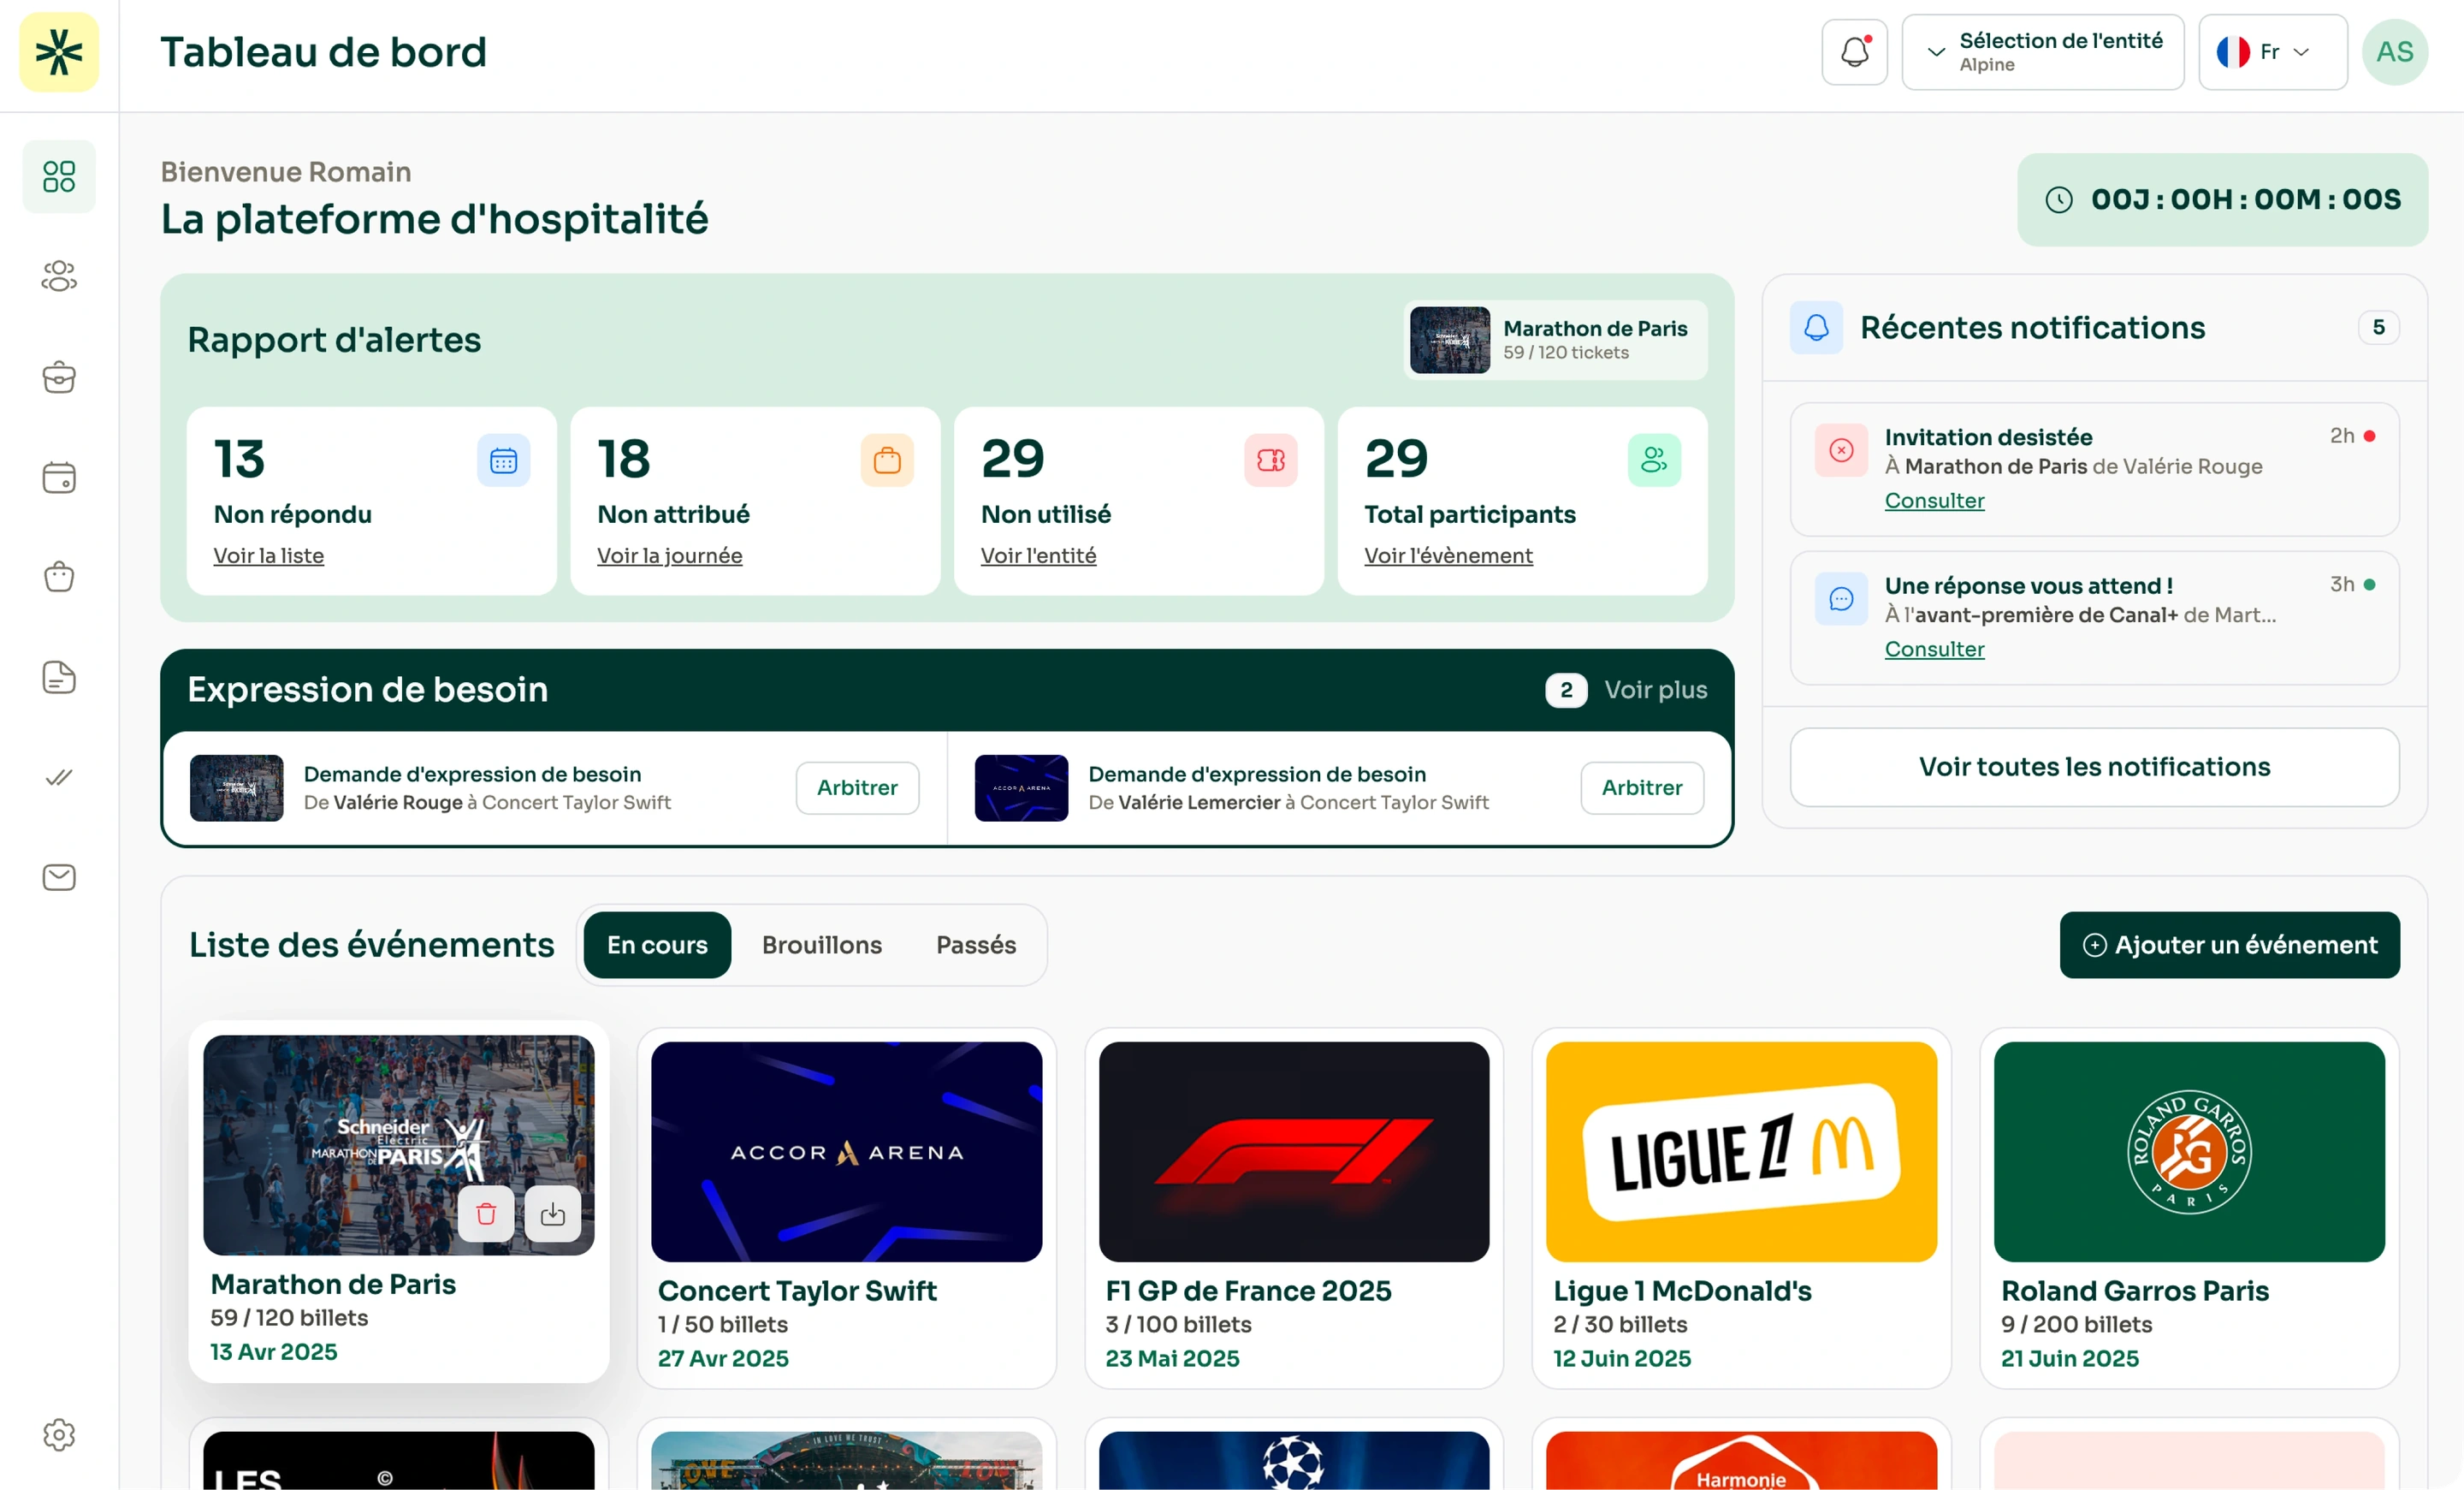The height and width of the screenshot is (1490, 2464).
Task: Switch to the Brouillons tab
Action: coord(822,945)
